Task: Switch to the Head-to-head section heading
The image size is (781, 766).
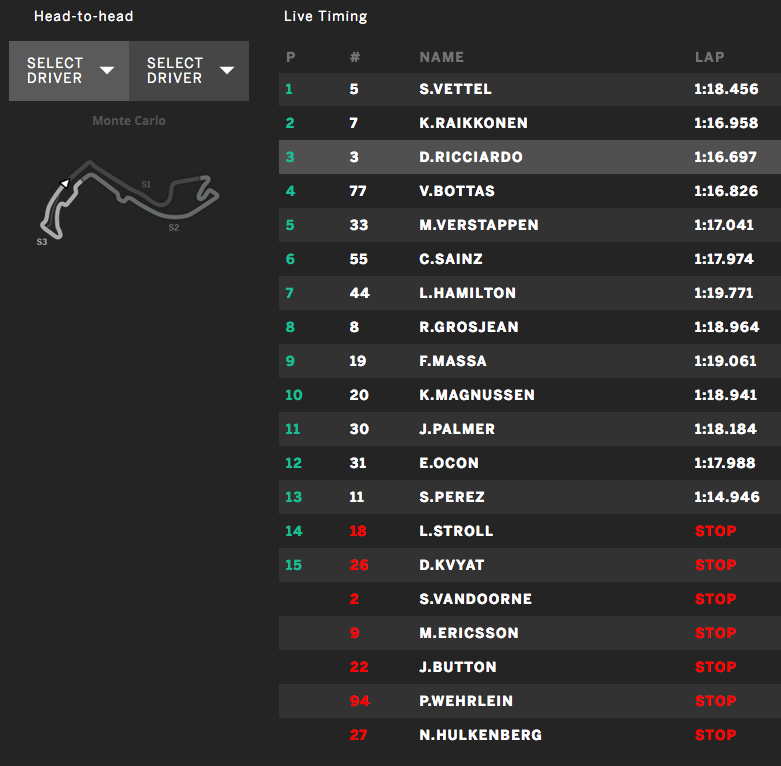Action: [x=83, y=16]
